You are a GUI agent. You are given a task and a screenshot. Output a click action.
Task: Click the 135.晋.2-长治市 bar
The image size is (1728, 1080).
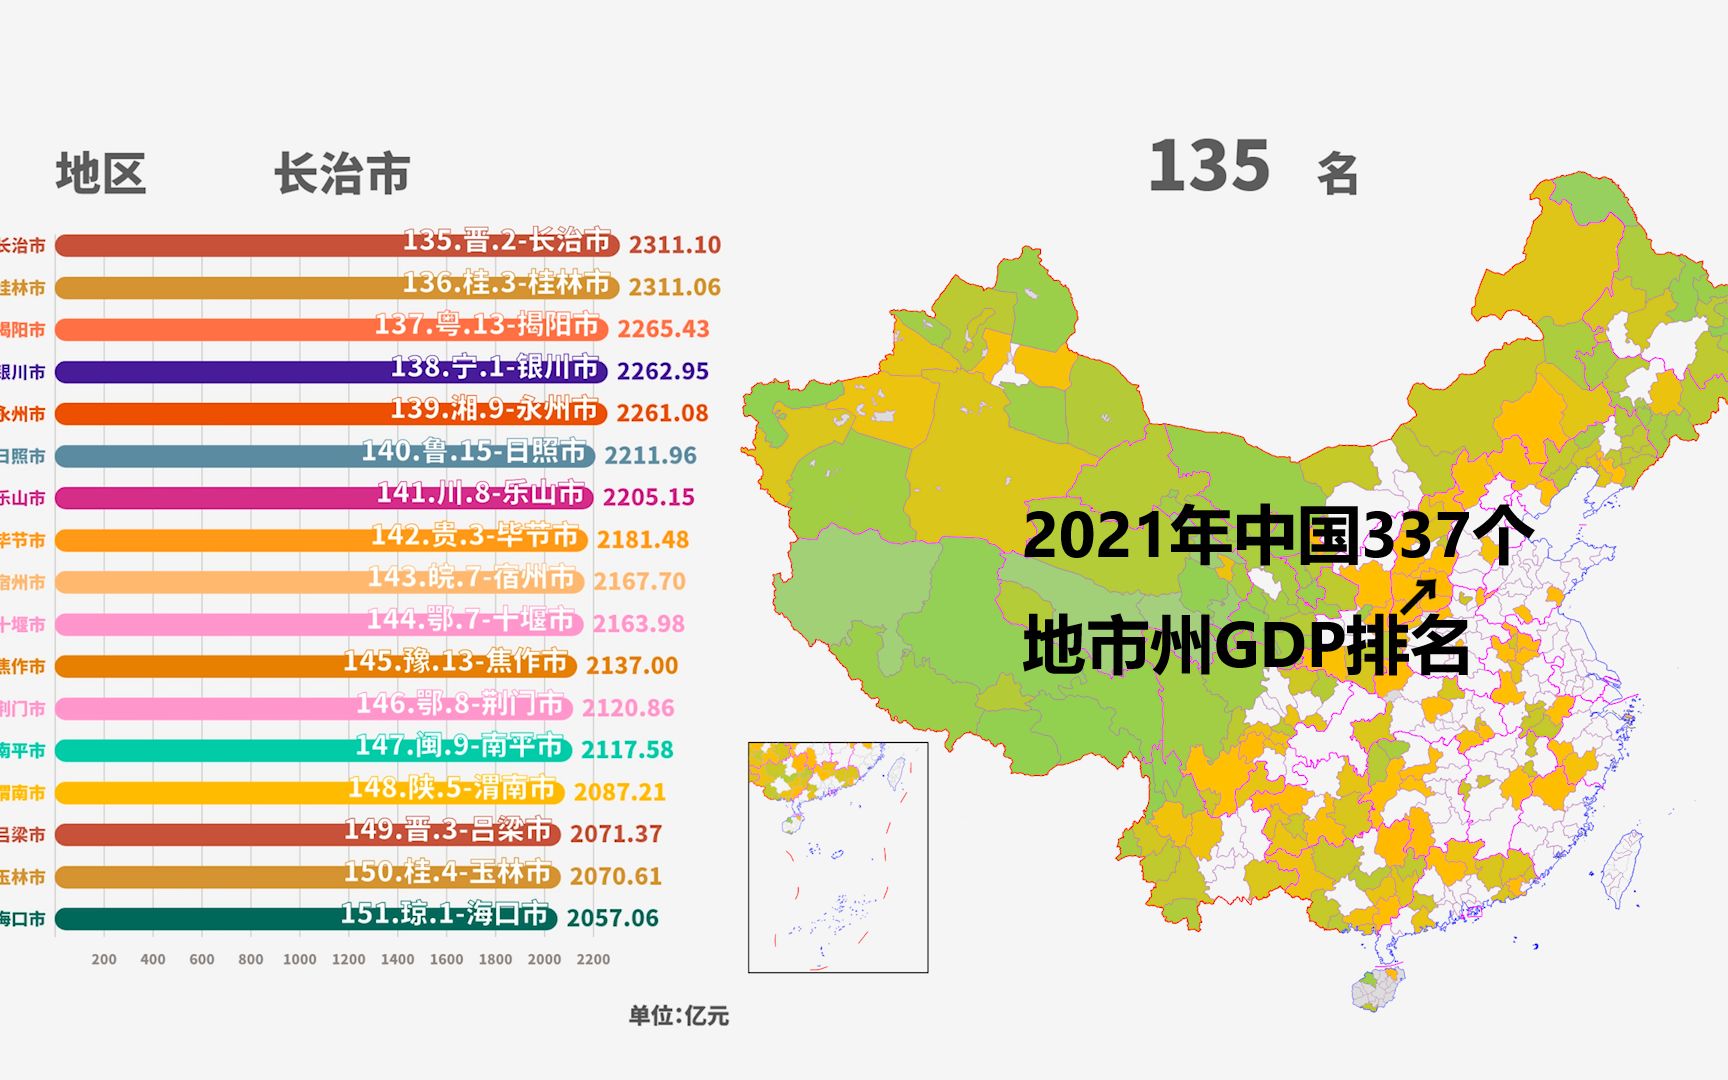coord(338,245)
